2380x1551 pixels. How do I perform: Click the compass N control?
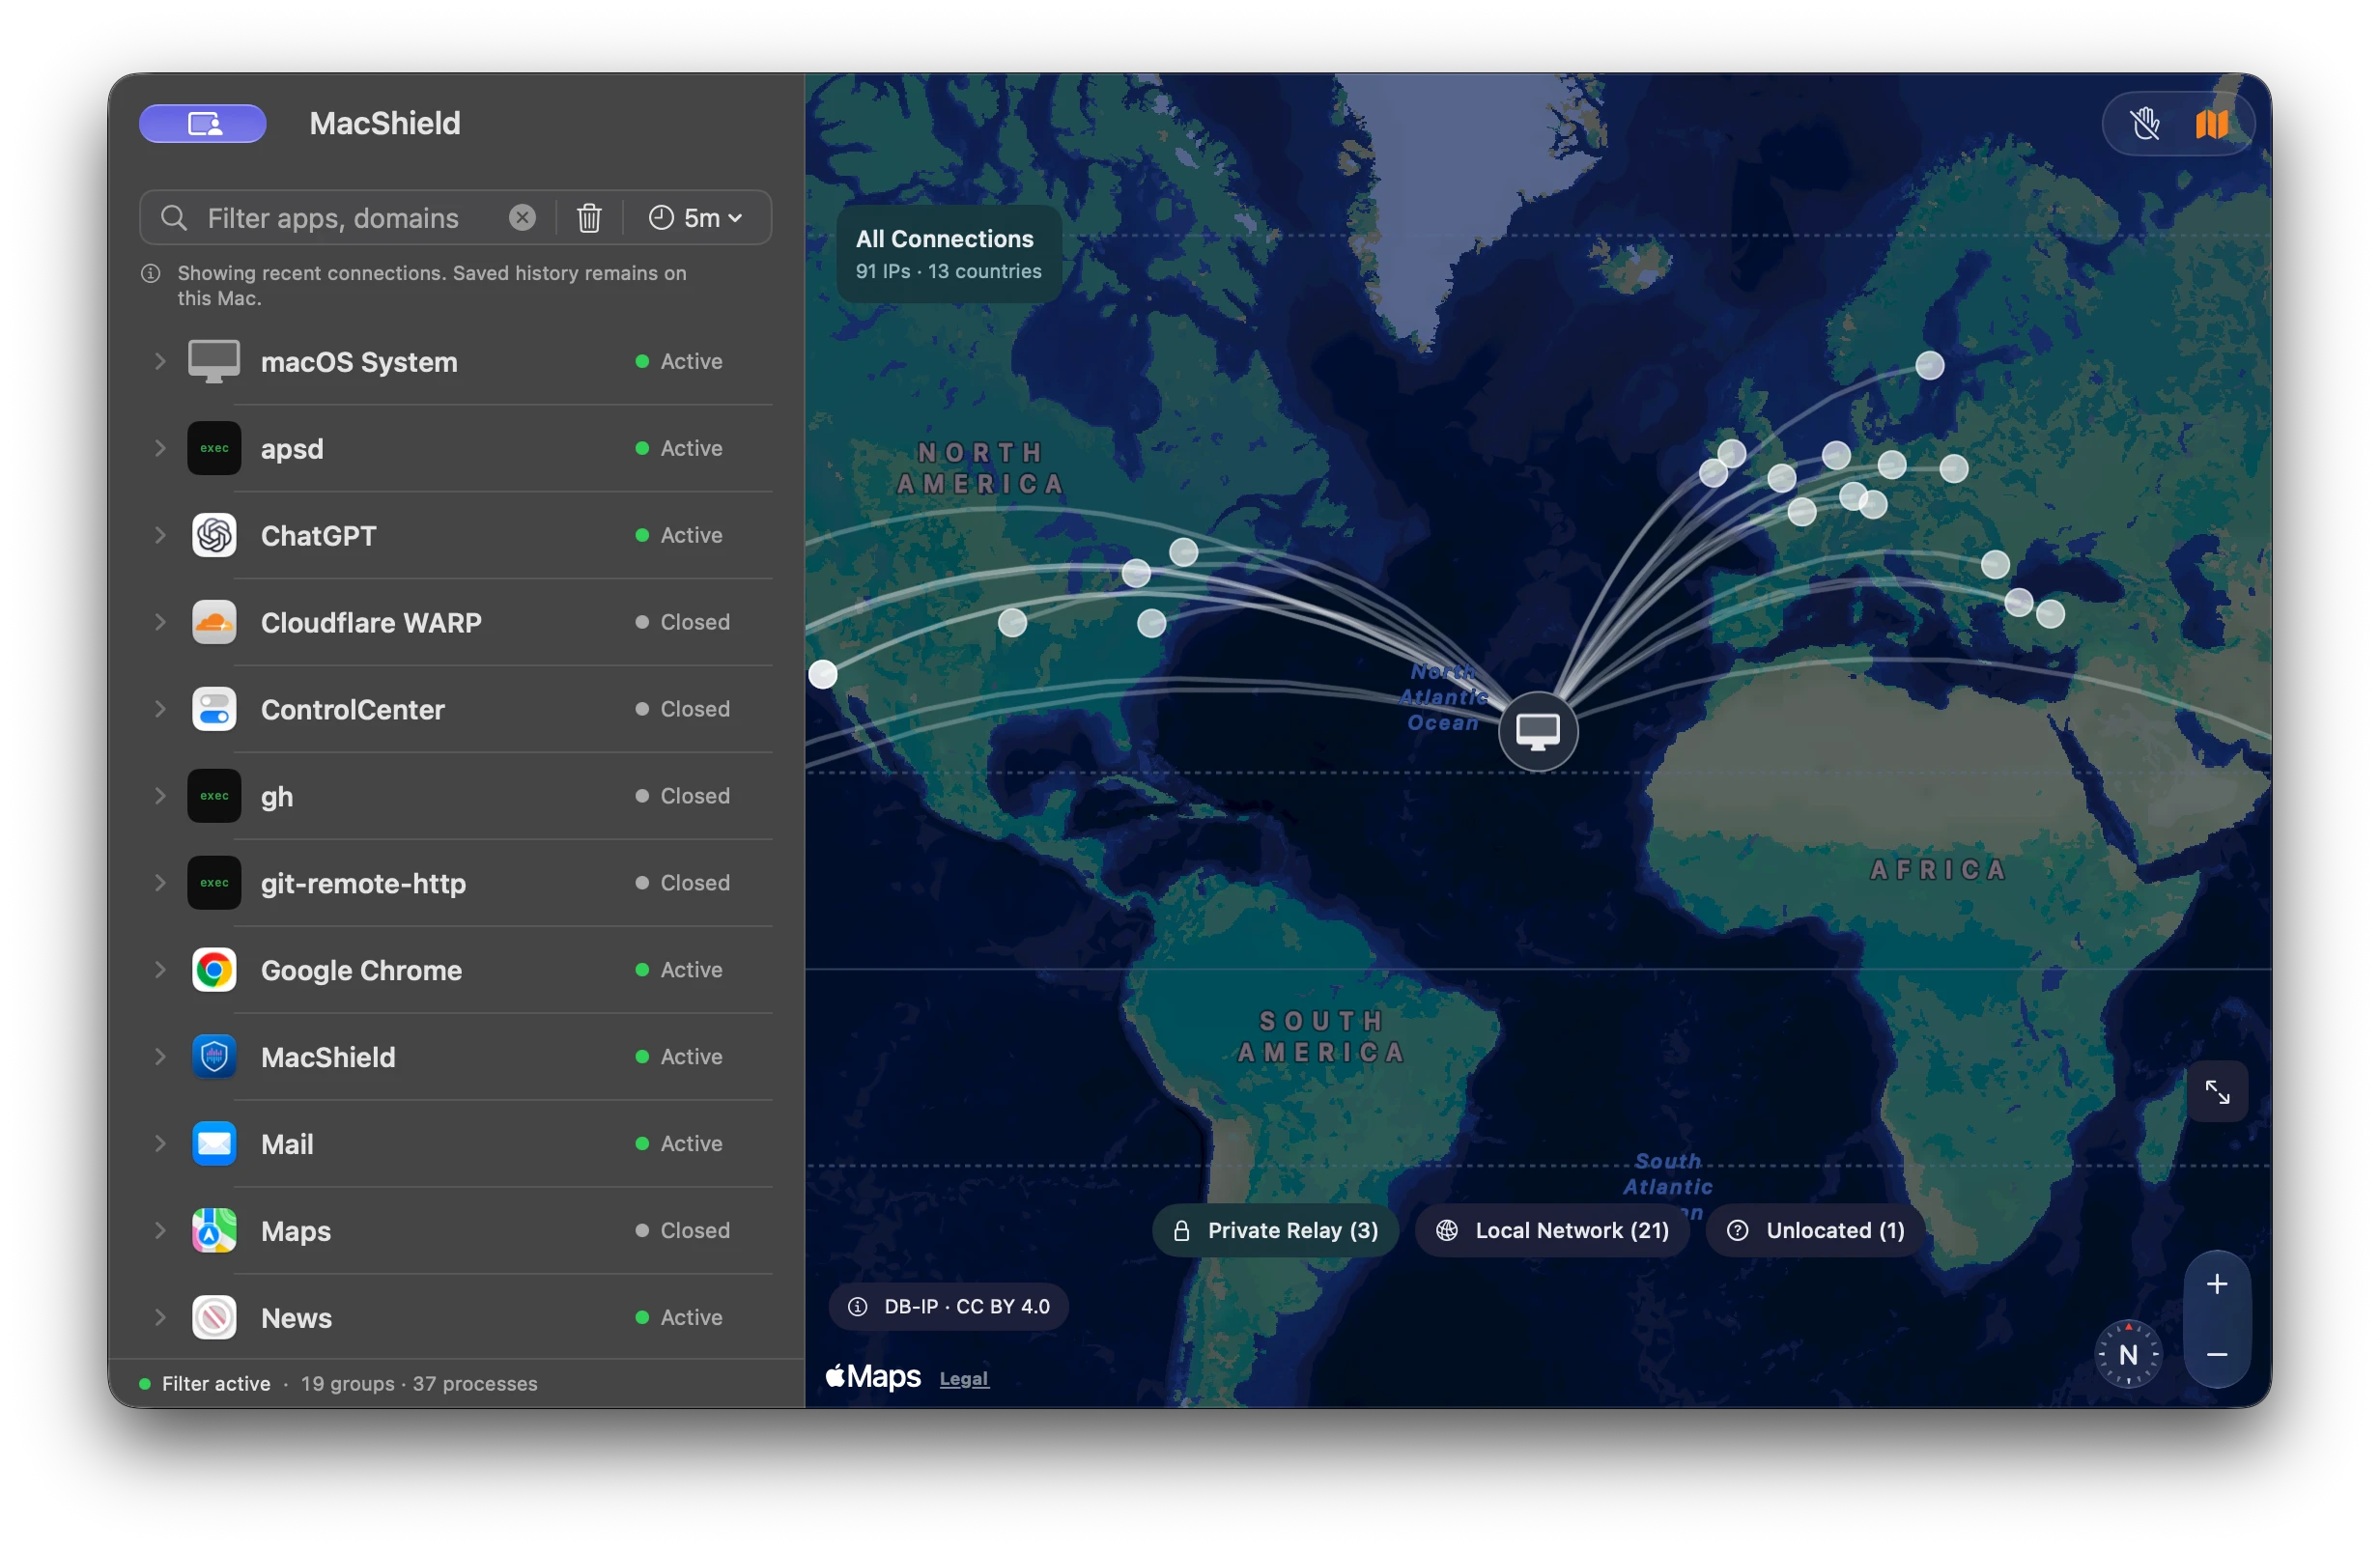pyautogui.click(x=2128, y=1355)
